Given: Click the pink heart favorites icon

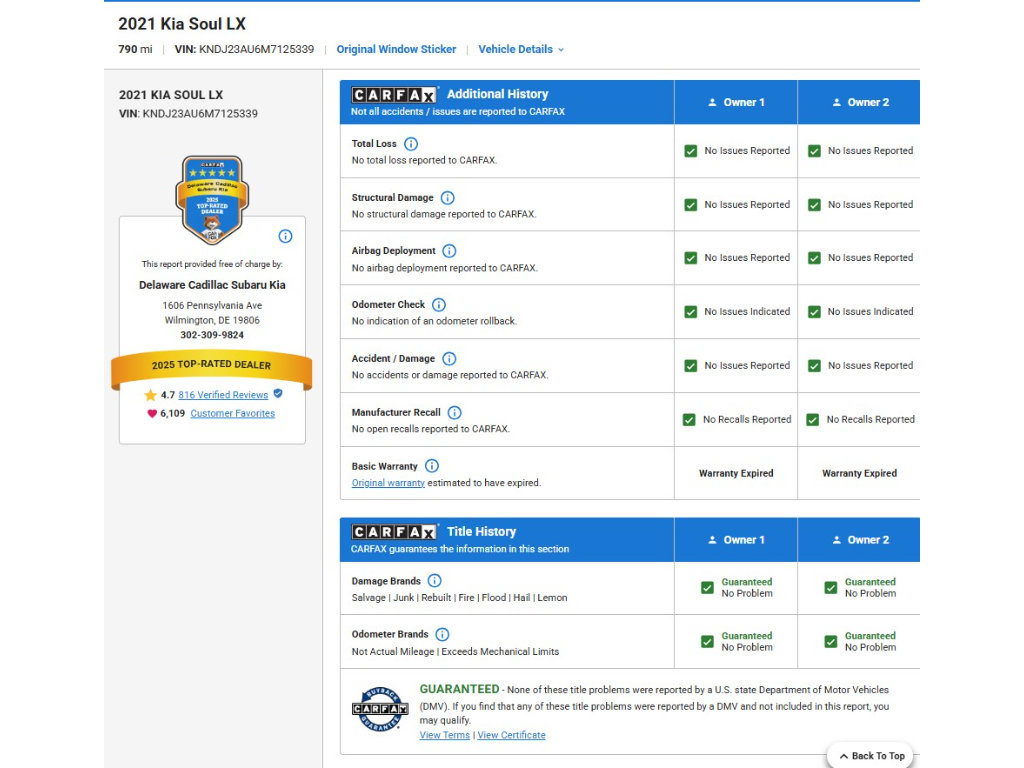Looking at the screenshot, I should pyautogui.click(x=152, y=413).
